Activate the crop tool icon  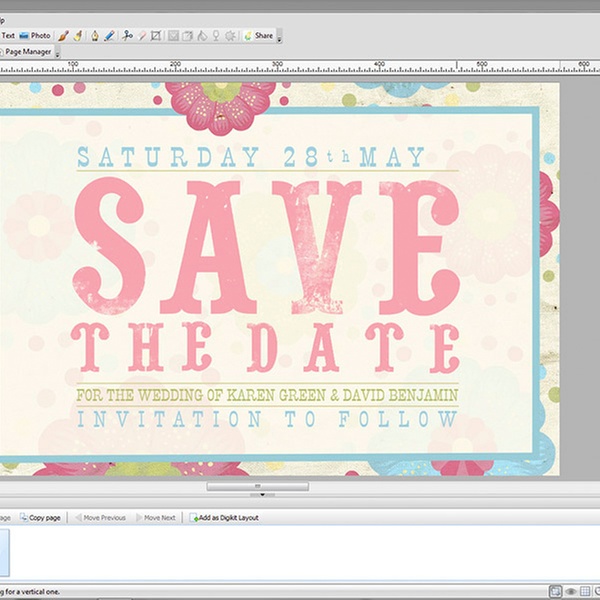point(157,35)
